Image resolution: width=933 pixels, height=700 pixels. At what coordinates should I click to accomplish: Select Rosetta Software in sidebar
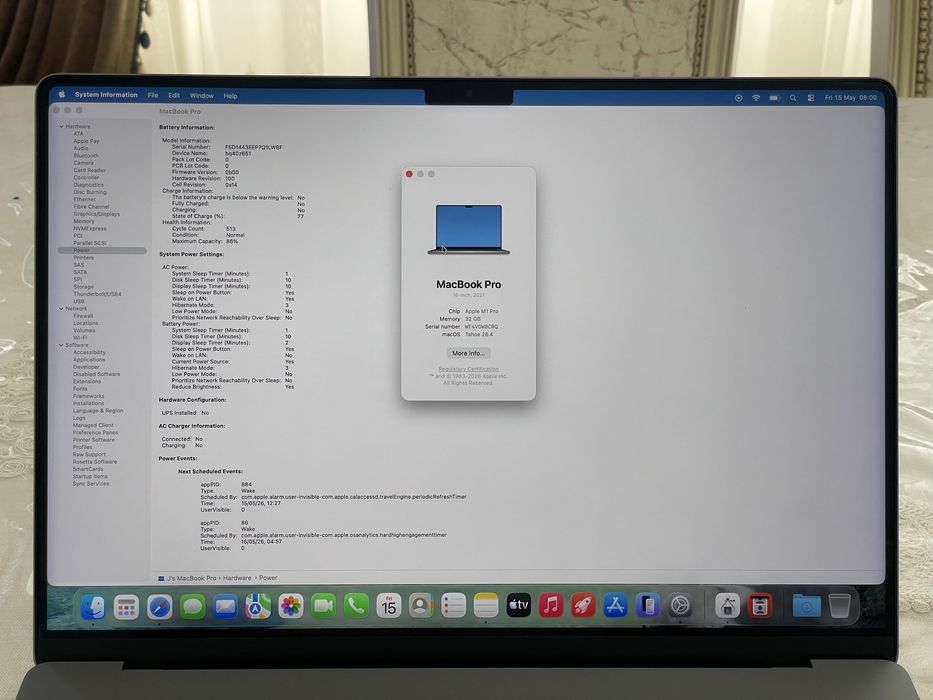pos(95,461)
